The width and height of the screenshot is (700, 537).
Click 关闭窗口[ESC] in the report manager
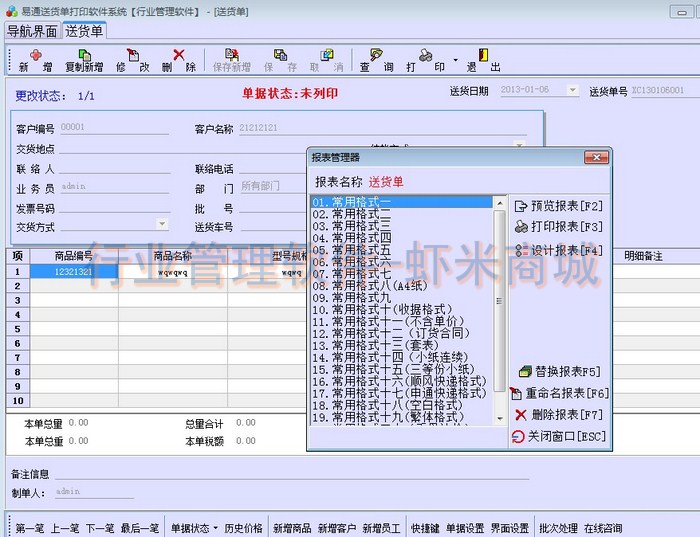click(x=559, y=436)
